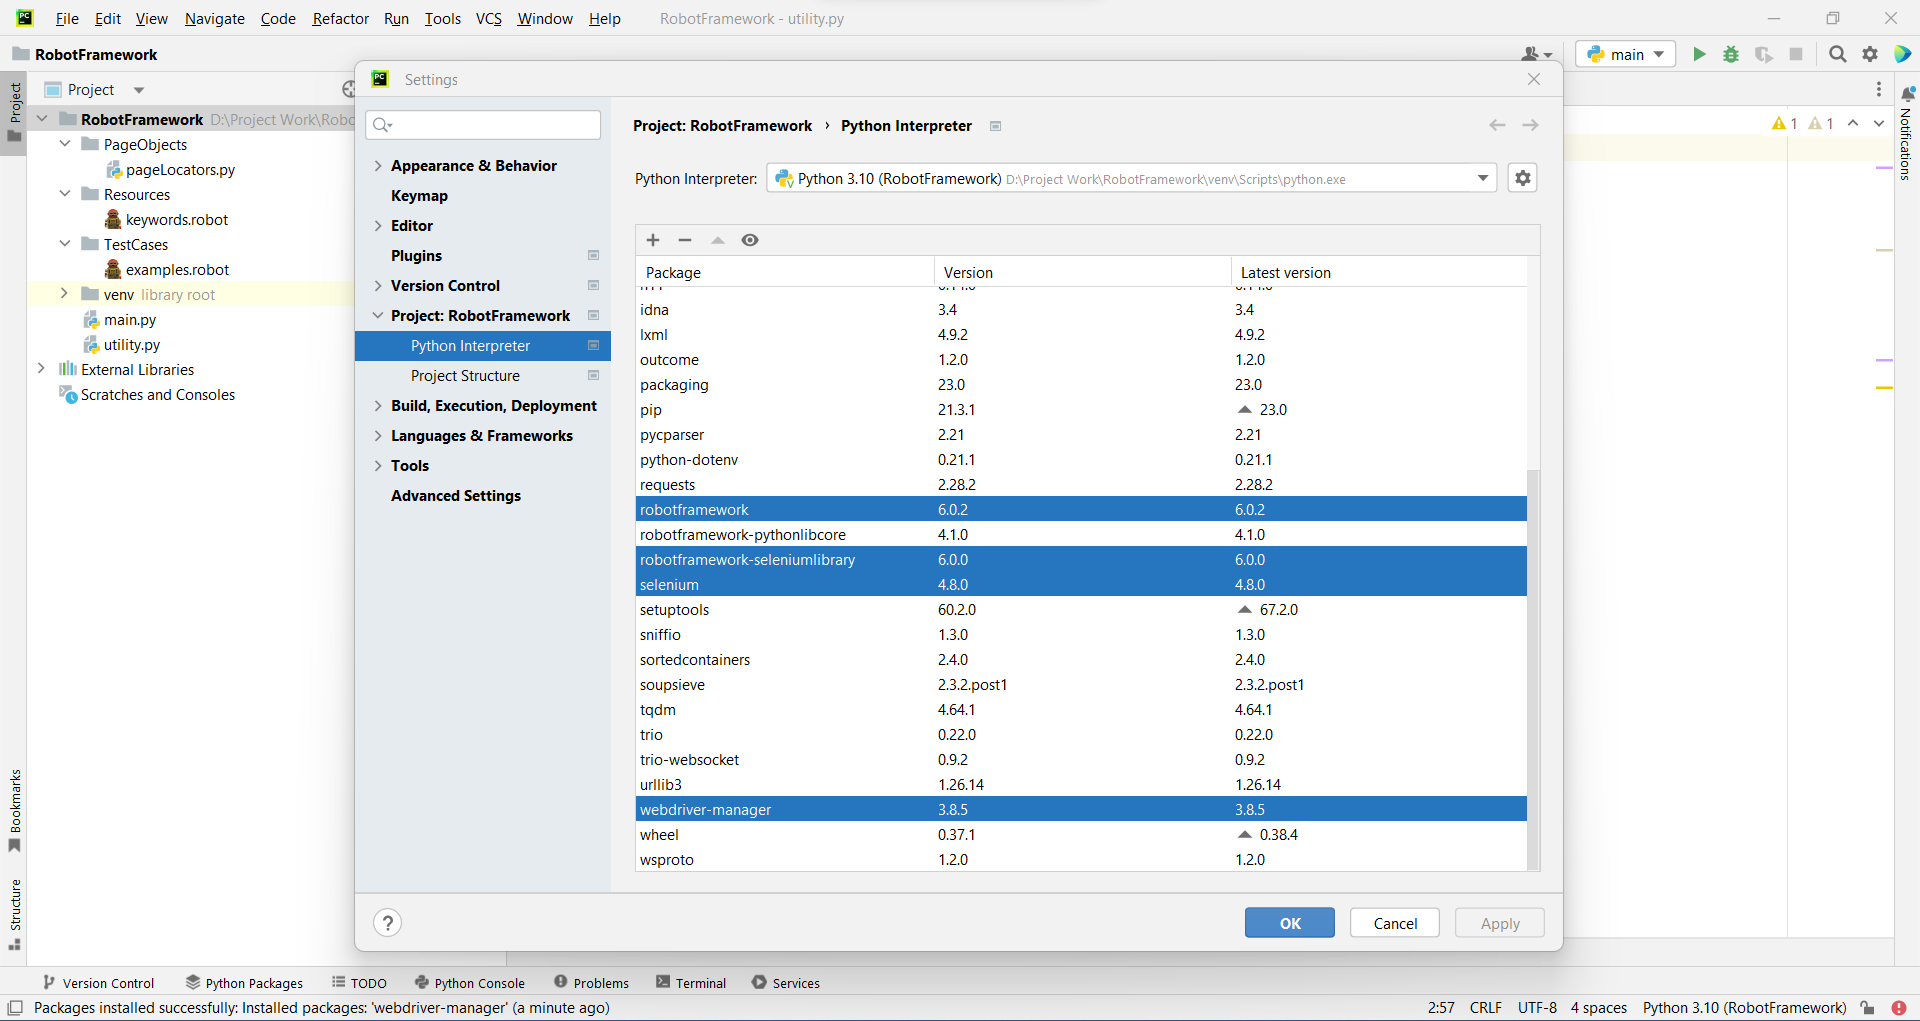
Task: Apply the settings changes
Action: (1499, 922)
